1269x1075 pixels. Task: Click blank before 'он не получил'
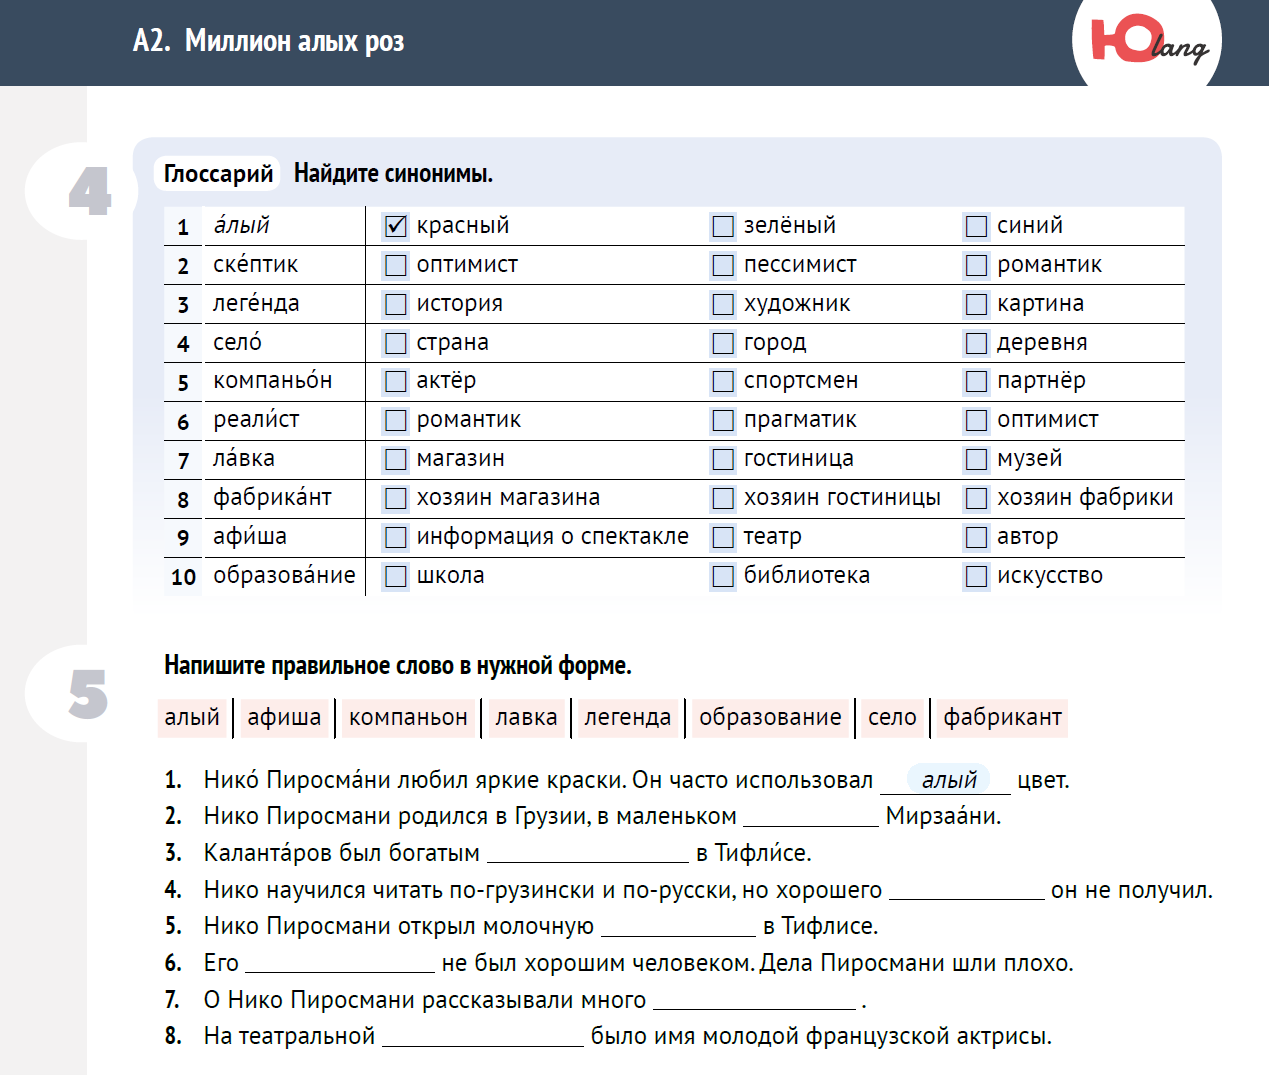pyautogui.click(x=967, y=891)
